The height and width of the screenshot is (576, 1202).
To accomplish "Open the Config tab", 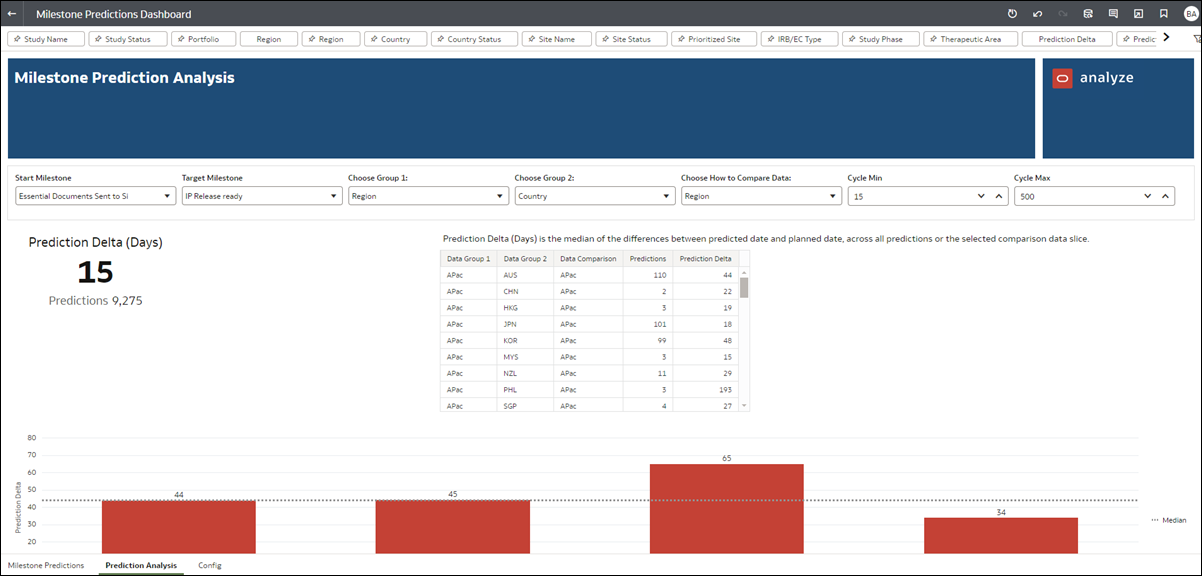I will pyautogui.click(x=210, y=565).
